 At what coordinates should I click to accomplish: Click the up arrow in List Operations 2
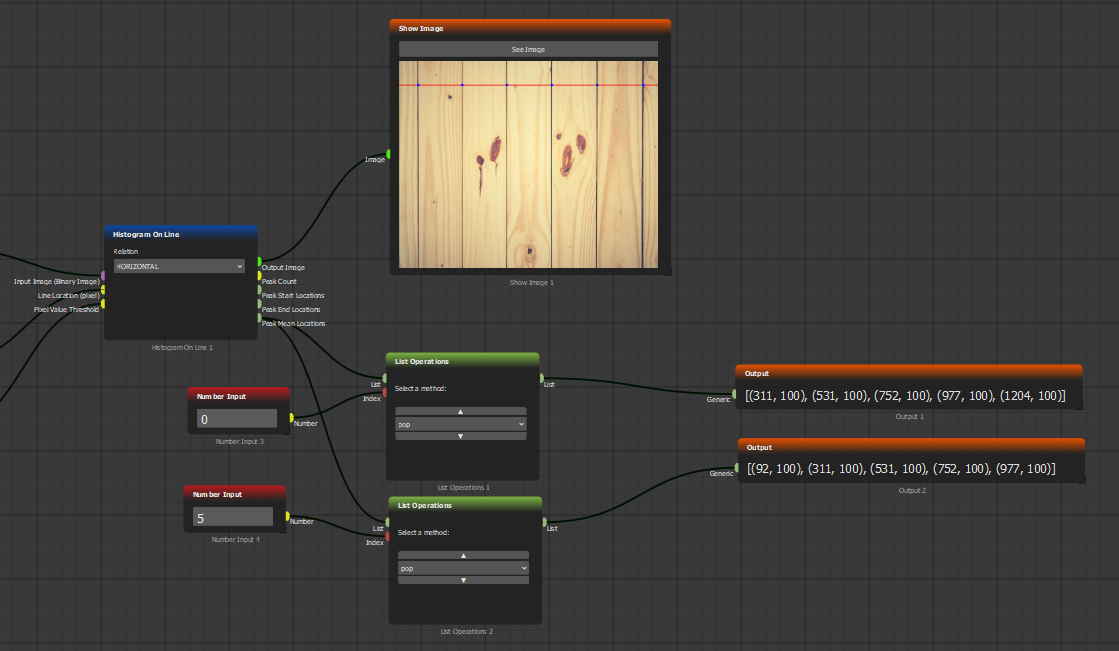pos(463,555)
